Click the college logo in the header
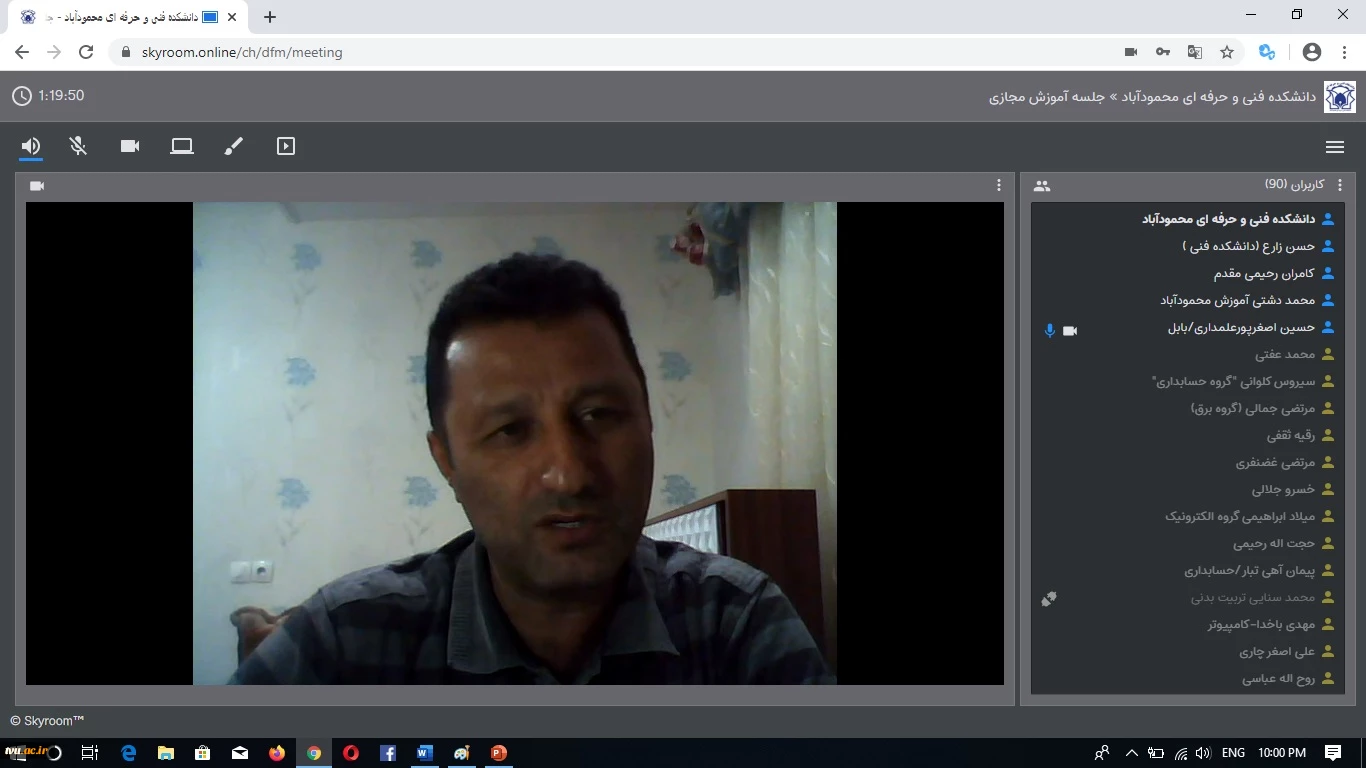This screenshot has width=1366, height=768. (1340, 97)
